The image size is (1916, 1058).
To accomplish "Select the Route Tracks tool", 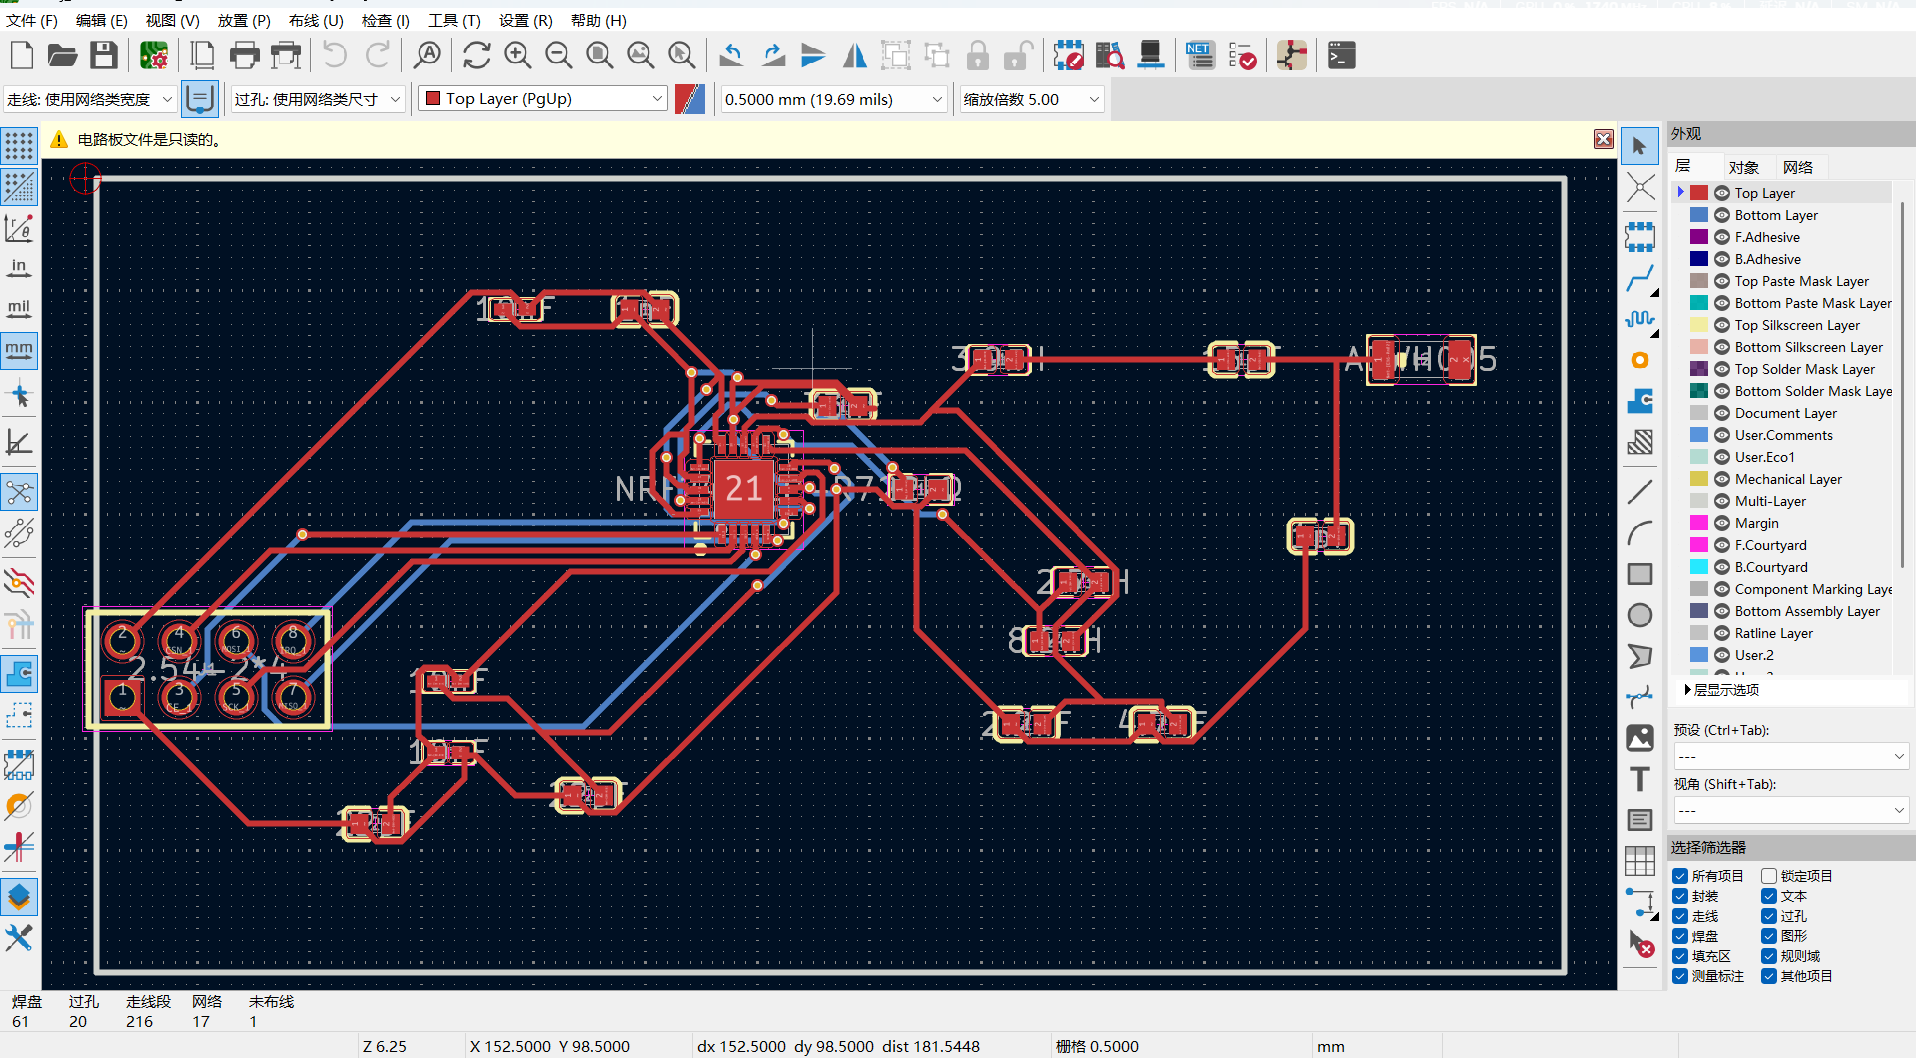I will (x=1639, y=279).
